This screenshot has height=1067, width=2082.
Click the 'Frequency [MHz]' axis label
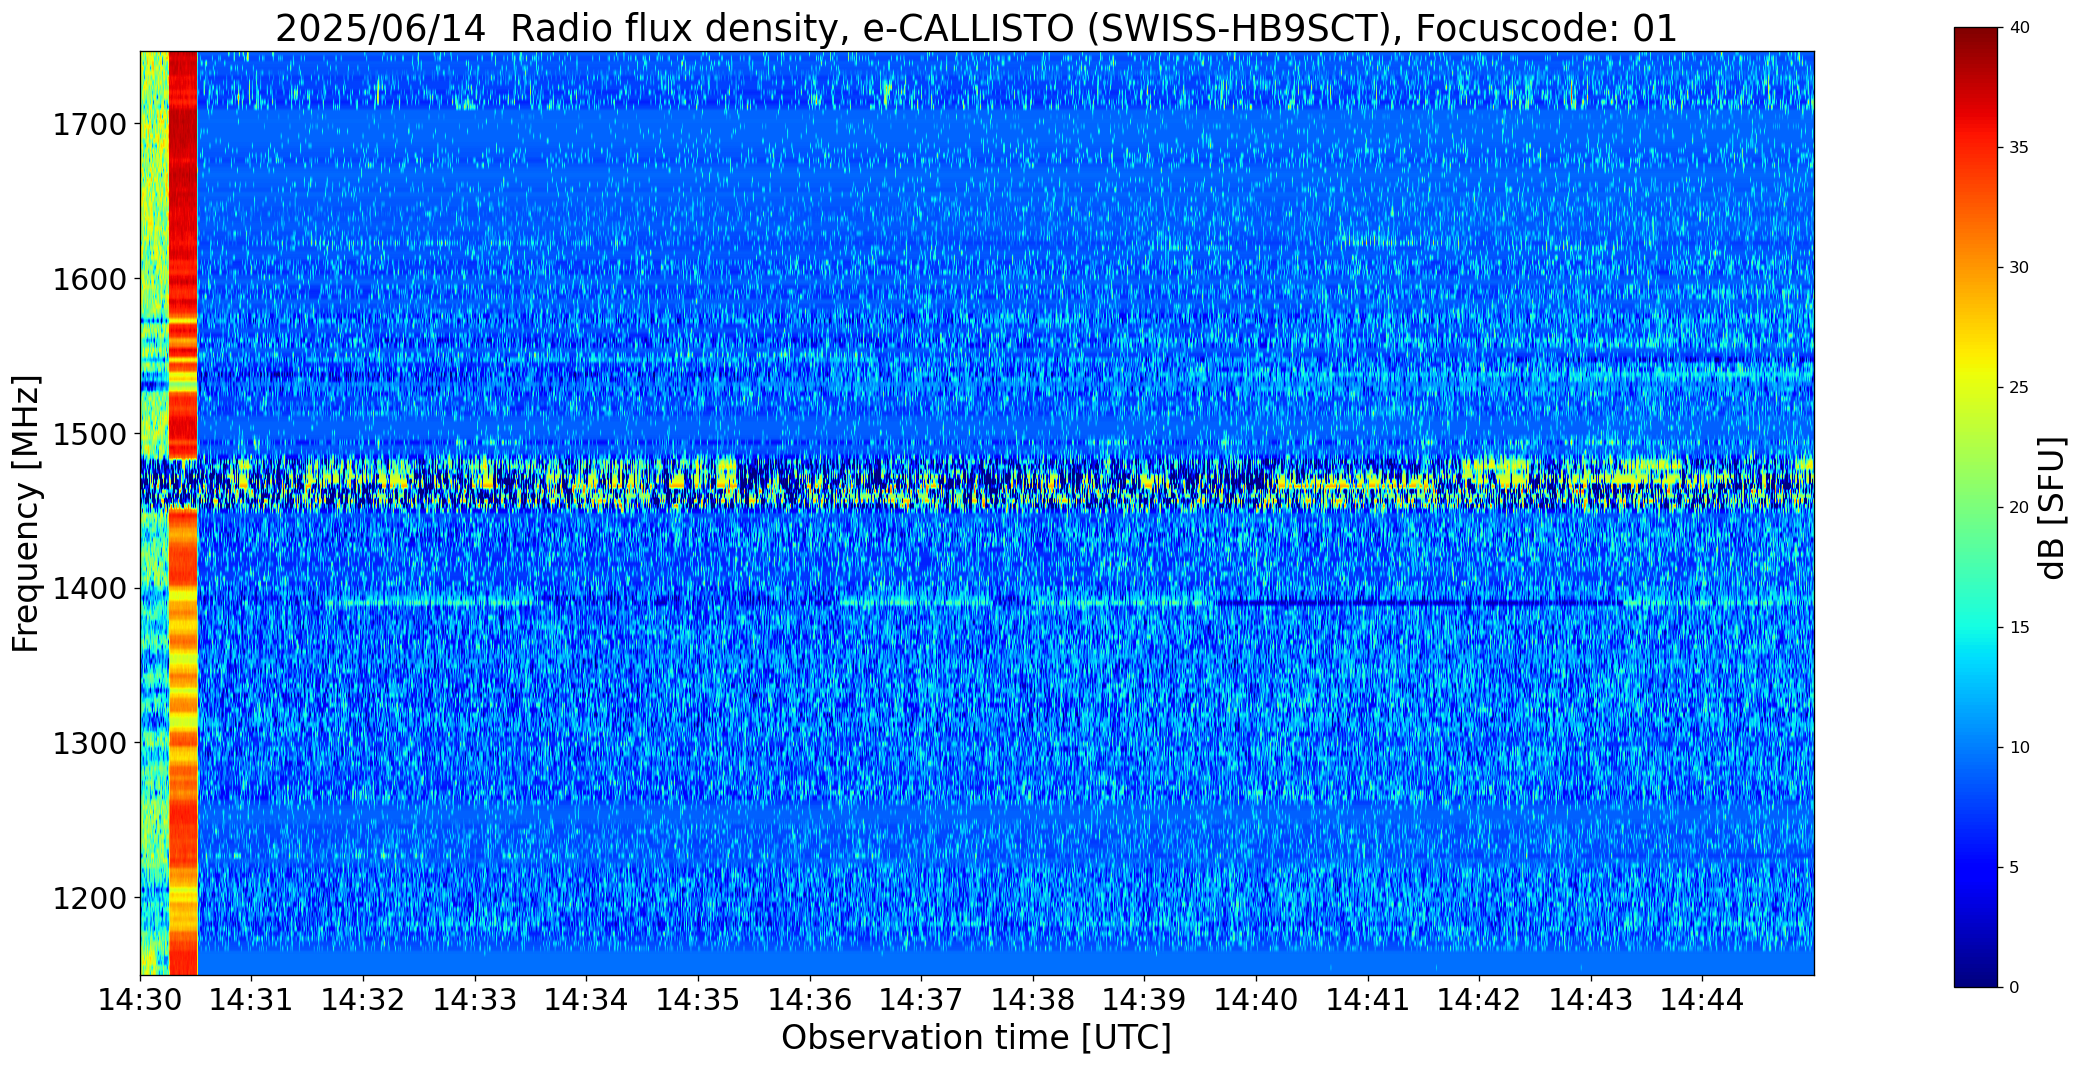click(26, 514)
